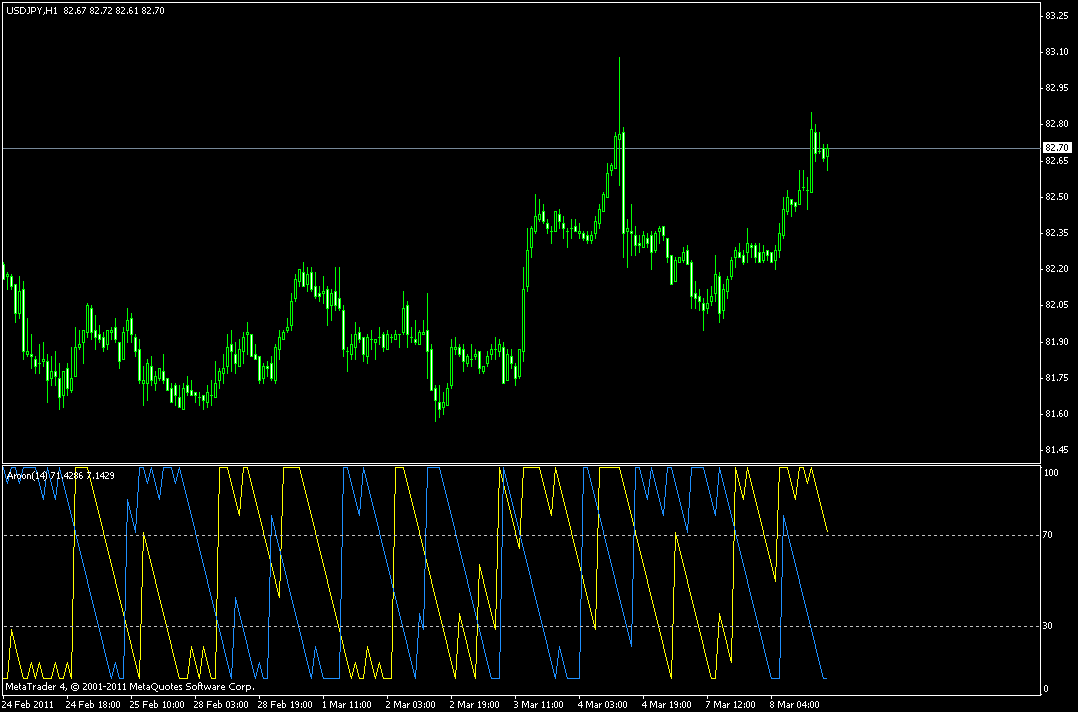Click the 24 Feb 2011 date label
1078x712 pixels.
coord(28,704)
